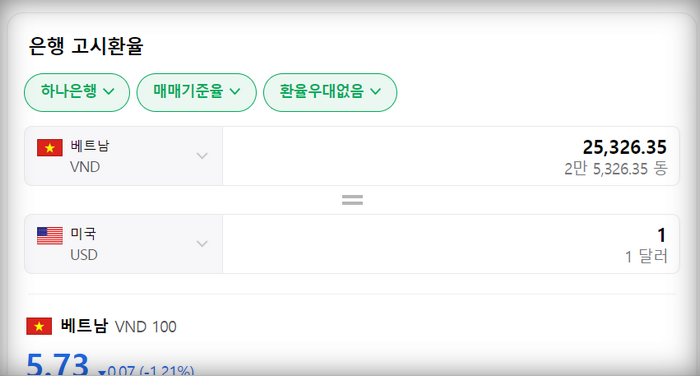This screenshot has height=376, width=700.
Task: Click the Vietnam flag in currency selector
Action: [x=50, y=148]
